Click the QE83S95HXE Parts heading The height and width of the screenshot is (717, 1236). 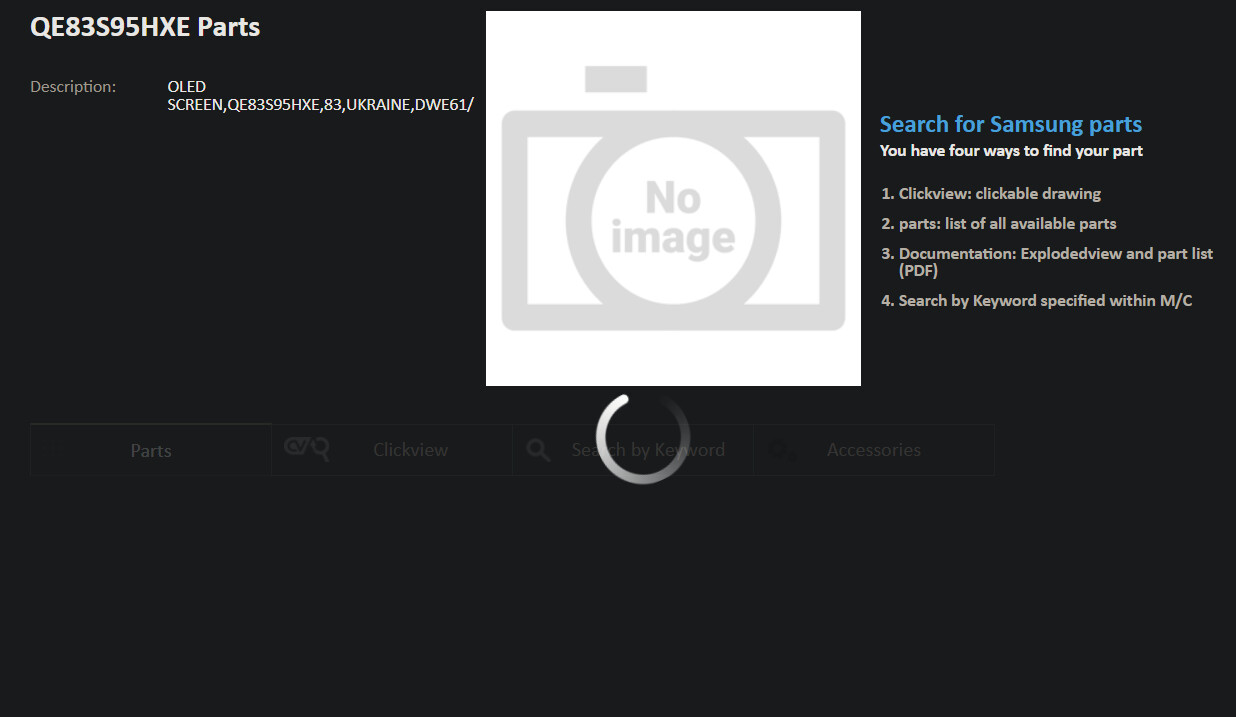(145, 27)
